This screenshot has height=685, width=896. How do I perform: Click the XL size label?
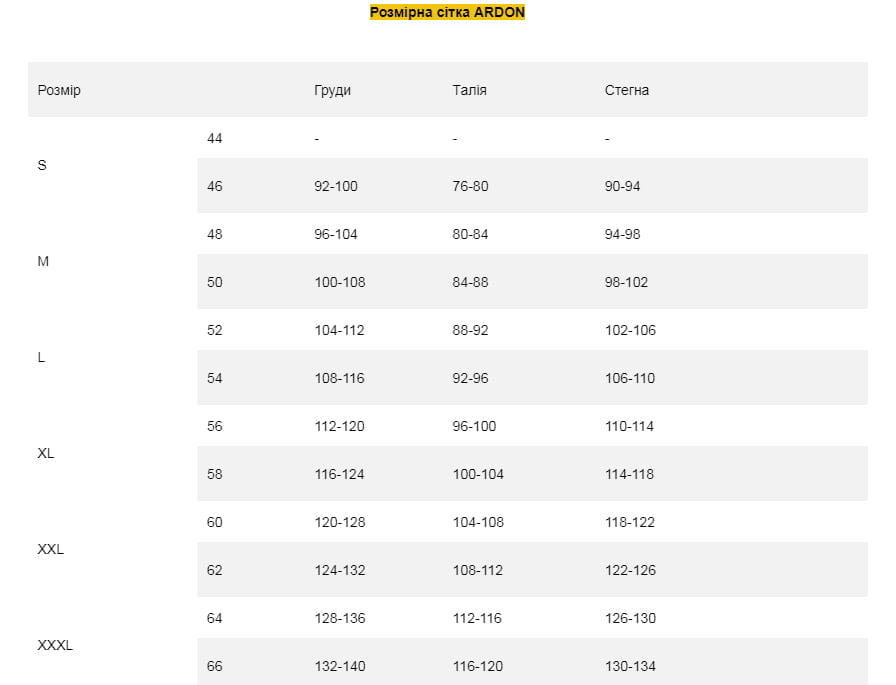coord(46,454)
